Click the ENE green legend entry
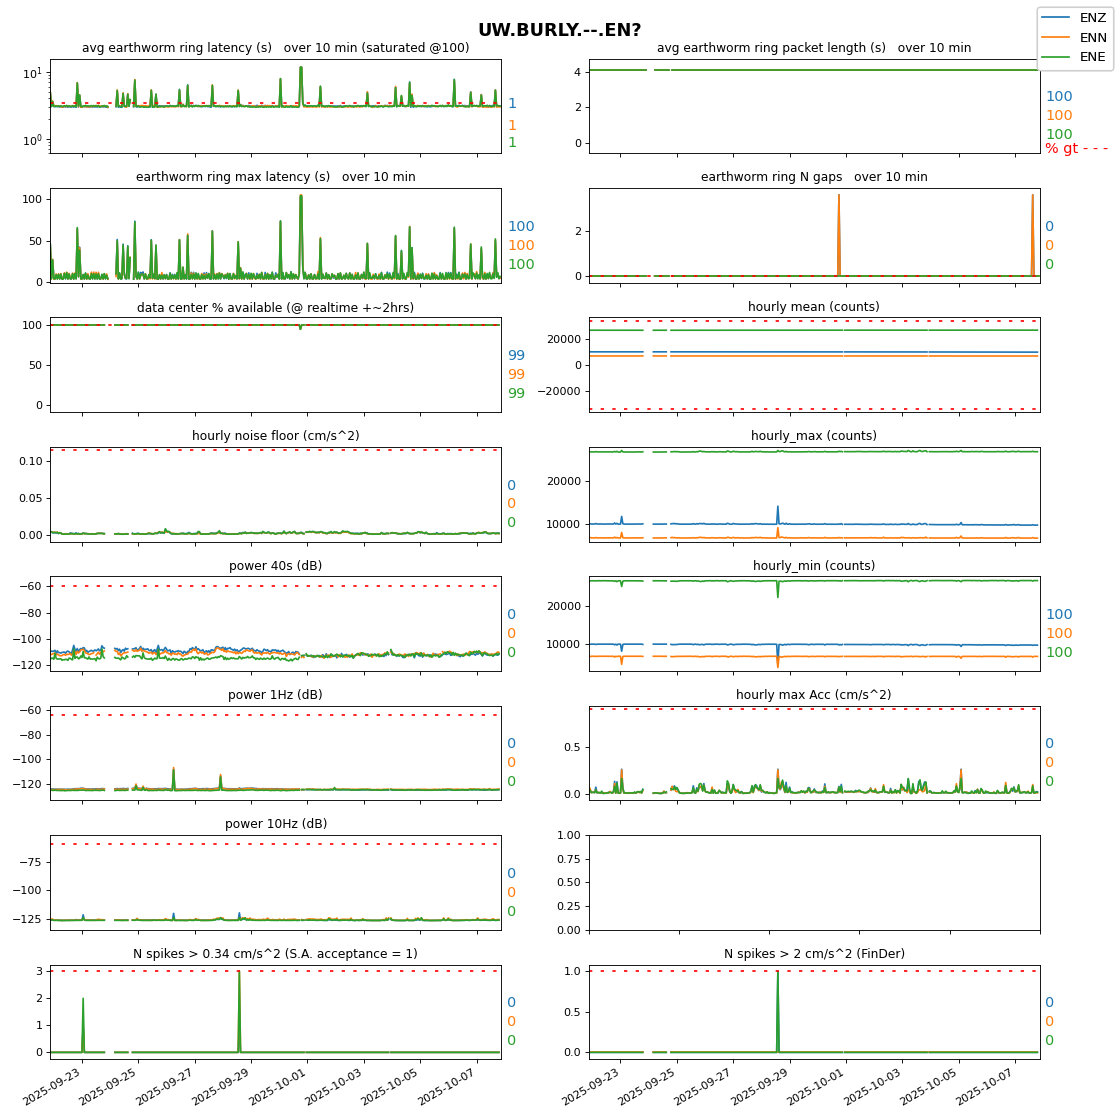Viewport: 1120px width, 1120px height. pyautogui.click(x=1092, y=57)
